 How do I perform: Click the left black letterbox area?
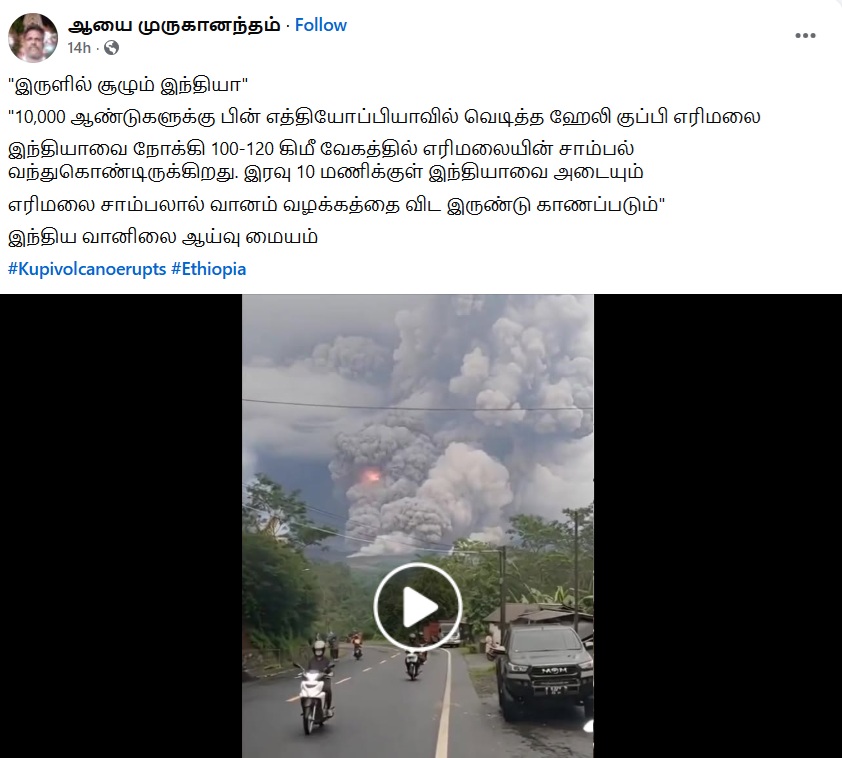pos(121,526)
